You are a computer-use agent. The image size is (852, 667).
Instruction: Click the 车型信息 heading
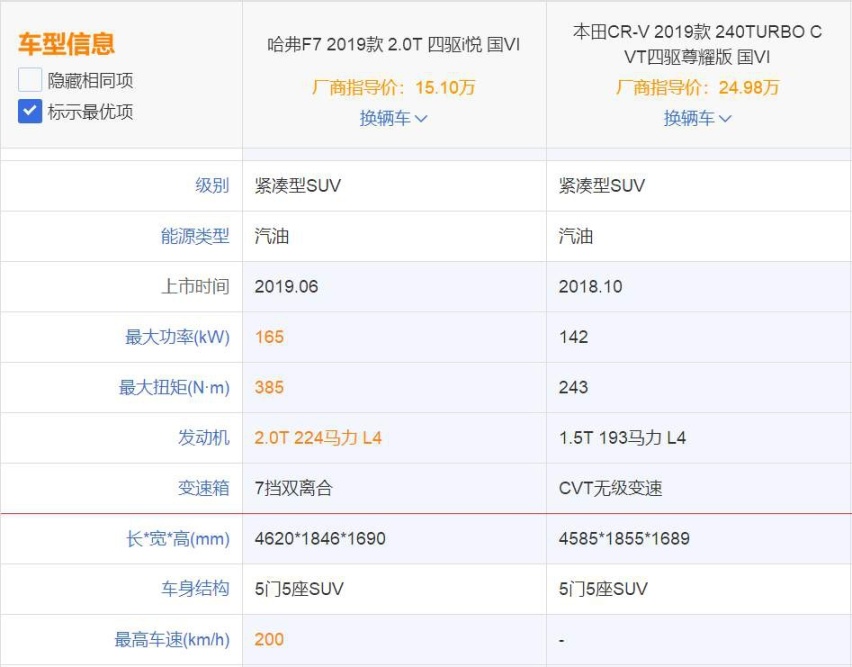click(66, 43)
